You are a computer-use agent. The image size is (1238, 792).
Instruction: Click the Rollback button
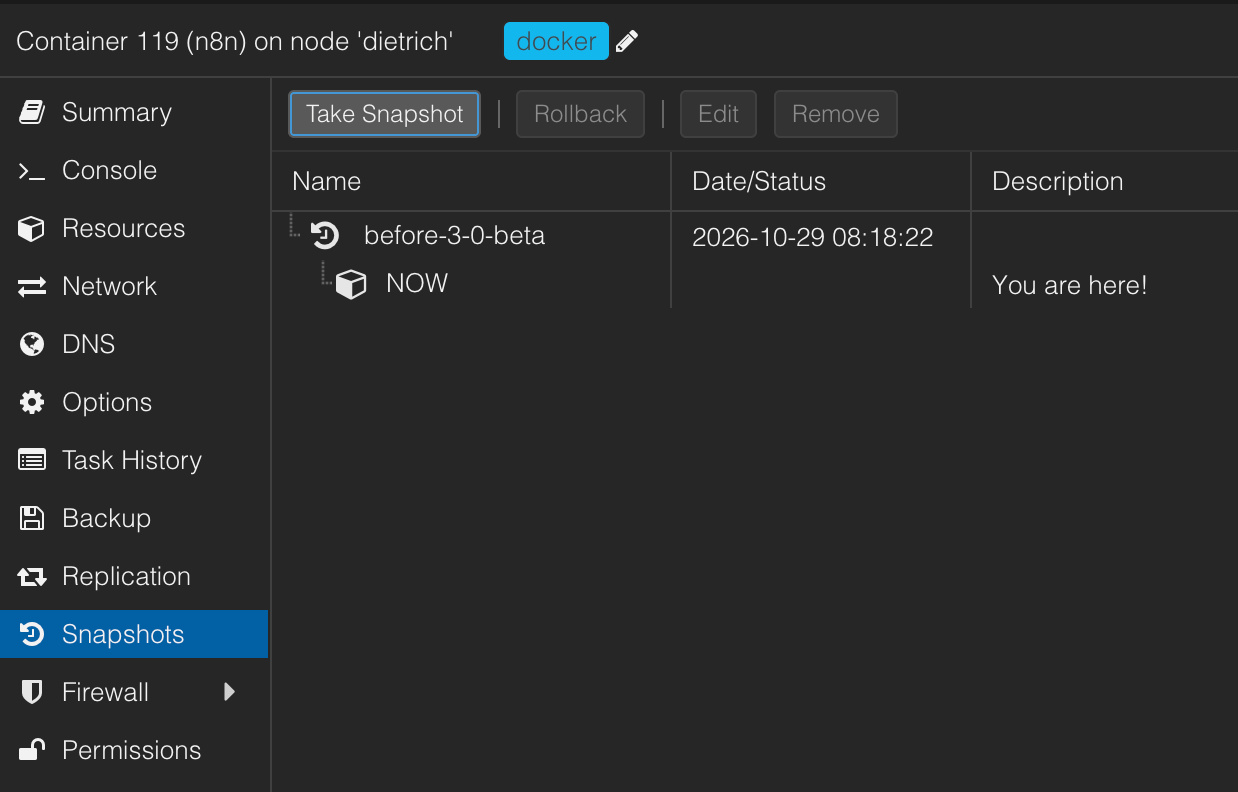click(x=580, y=114)
